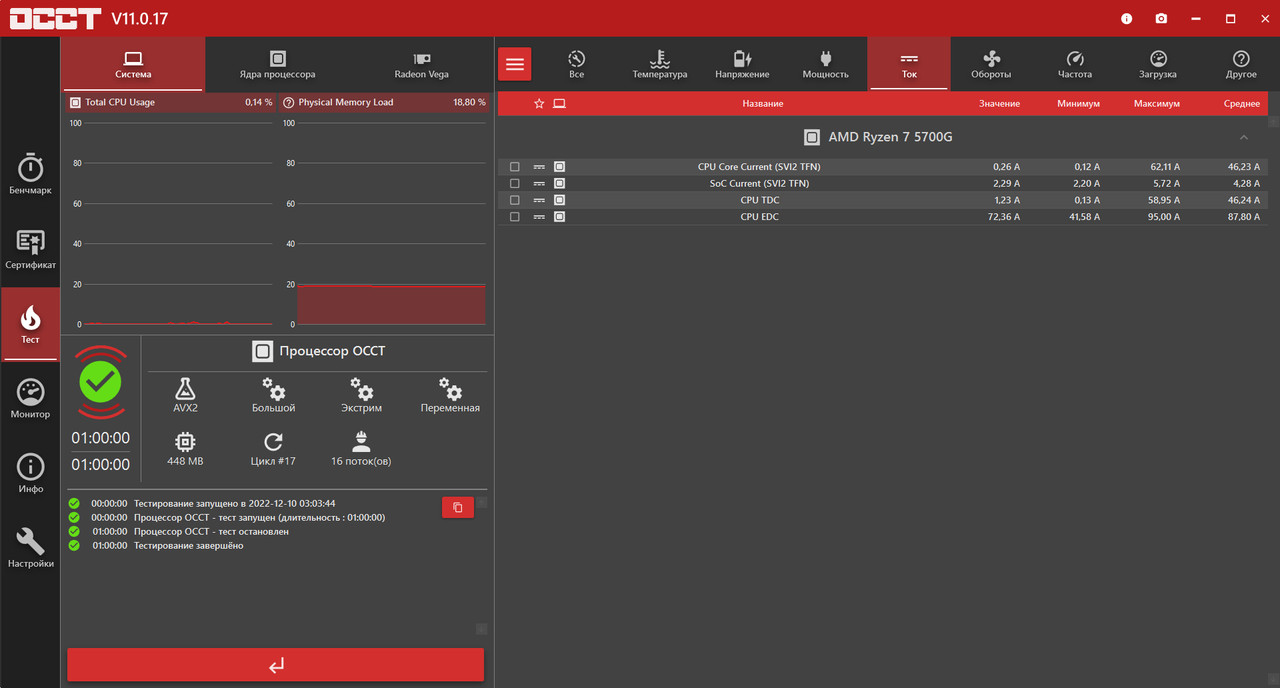Sort by Значение column

(999, 104)
